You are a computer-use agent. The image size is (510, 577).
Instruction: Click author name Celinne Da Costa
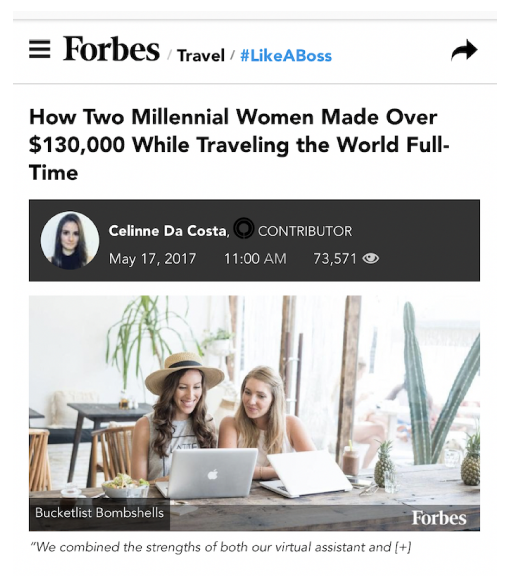pos(168,231)
